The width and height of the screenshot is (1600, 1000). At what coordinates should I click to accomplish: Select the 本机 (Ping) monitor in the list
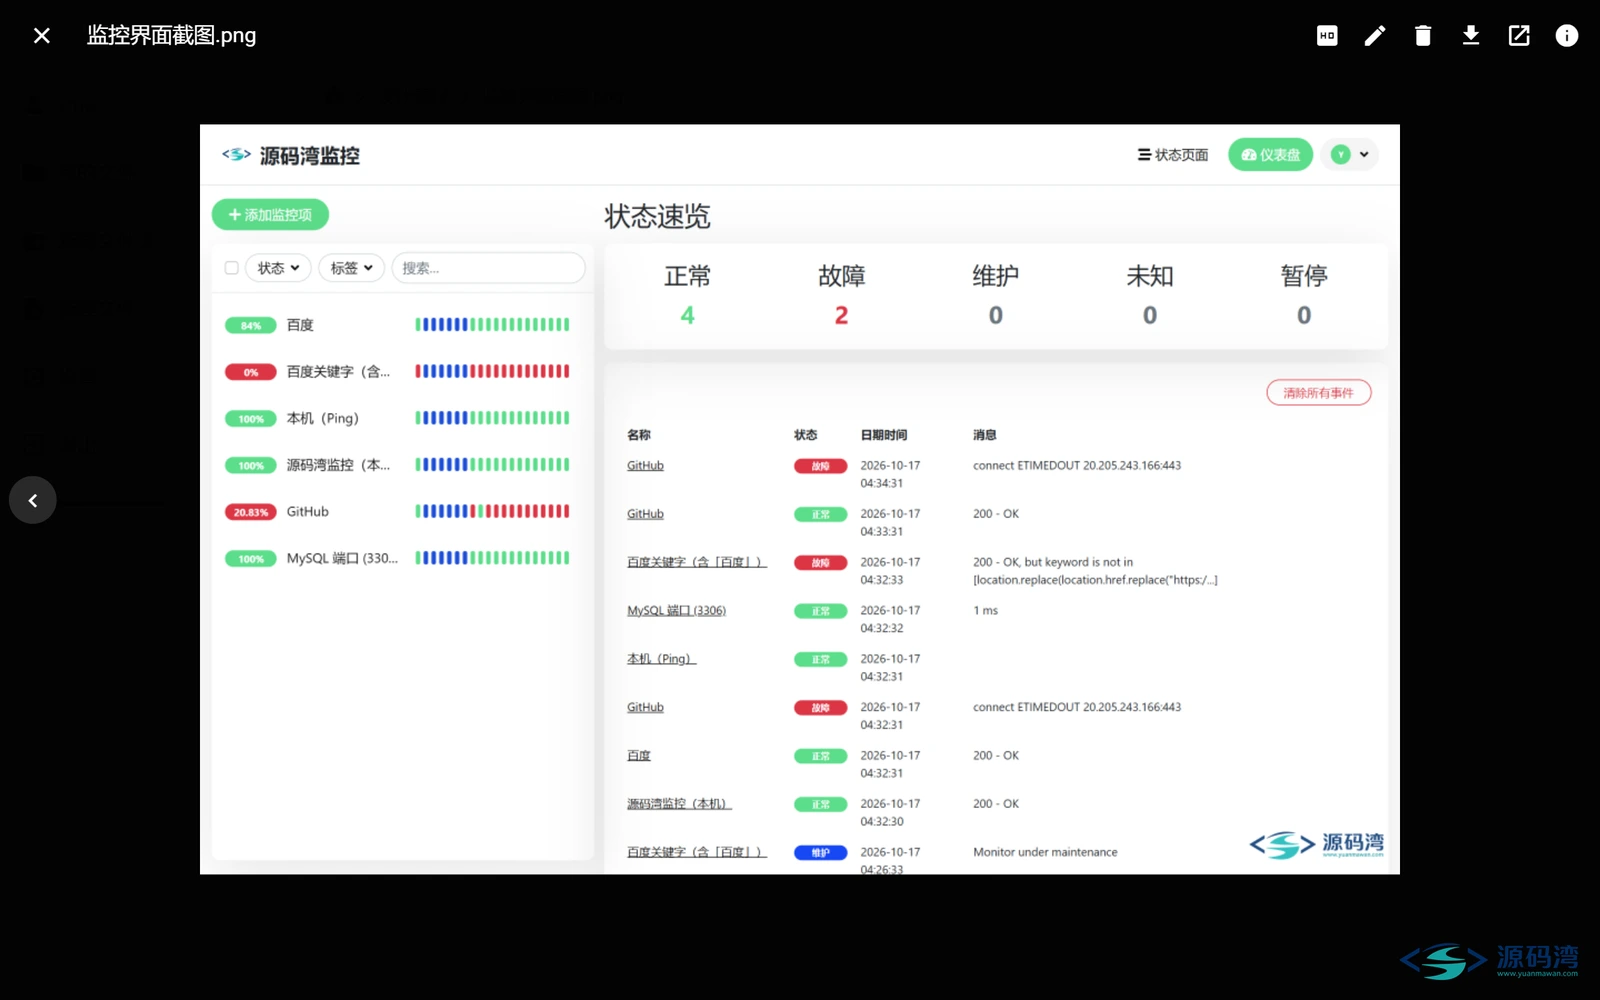(x=402, y=418)
